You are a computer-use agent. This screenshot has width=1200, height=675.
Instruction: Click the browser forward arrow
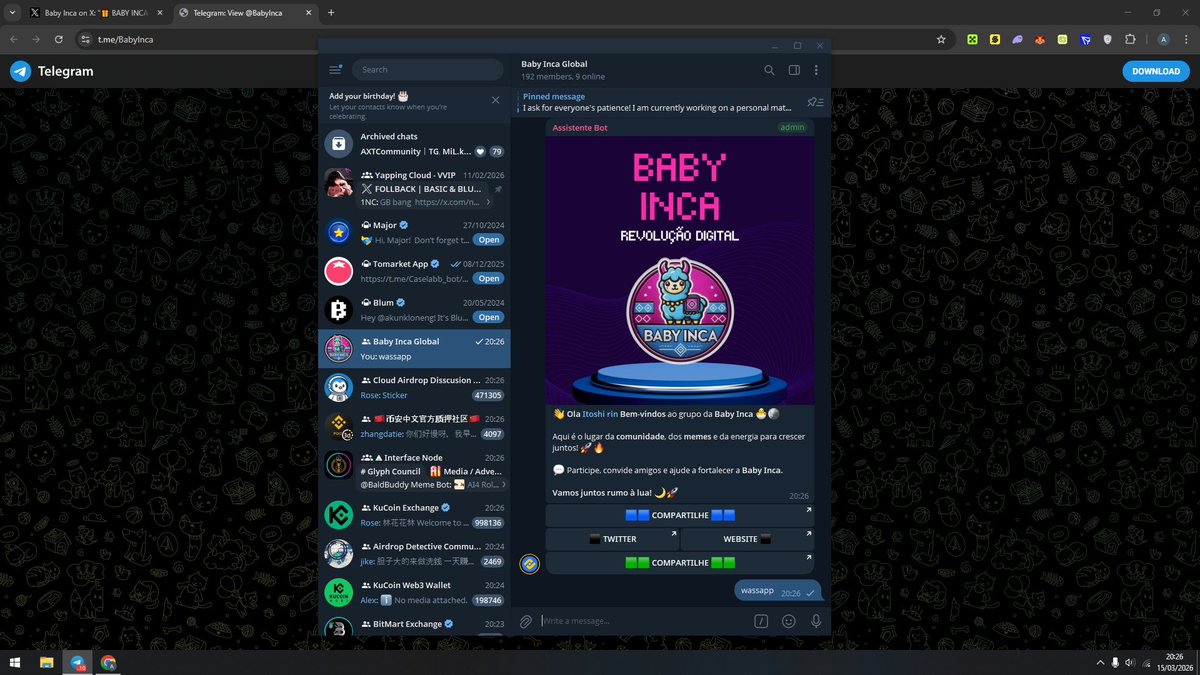click(36, 39)
